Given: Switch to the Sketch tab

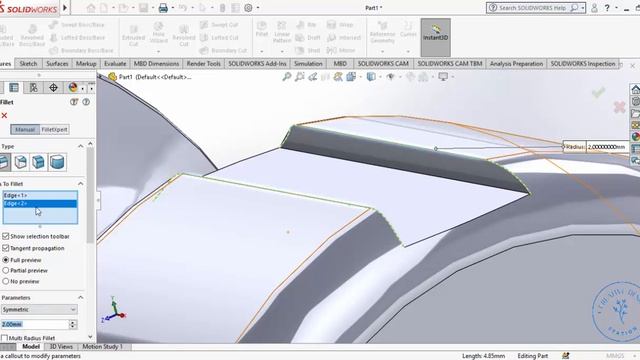Looking at the screenshot, I should [28, 64].
